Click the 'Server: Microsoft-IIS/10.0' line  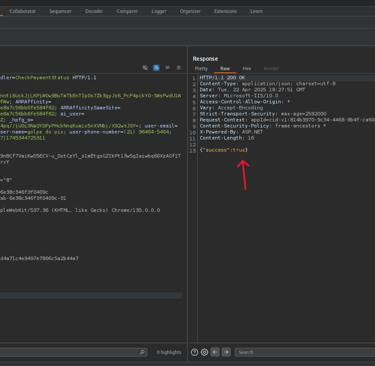(x=239, y=95)
